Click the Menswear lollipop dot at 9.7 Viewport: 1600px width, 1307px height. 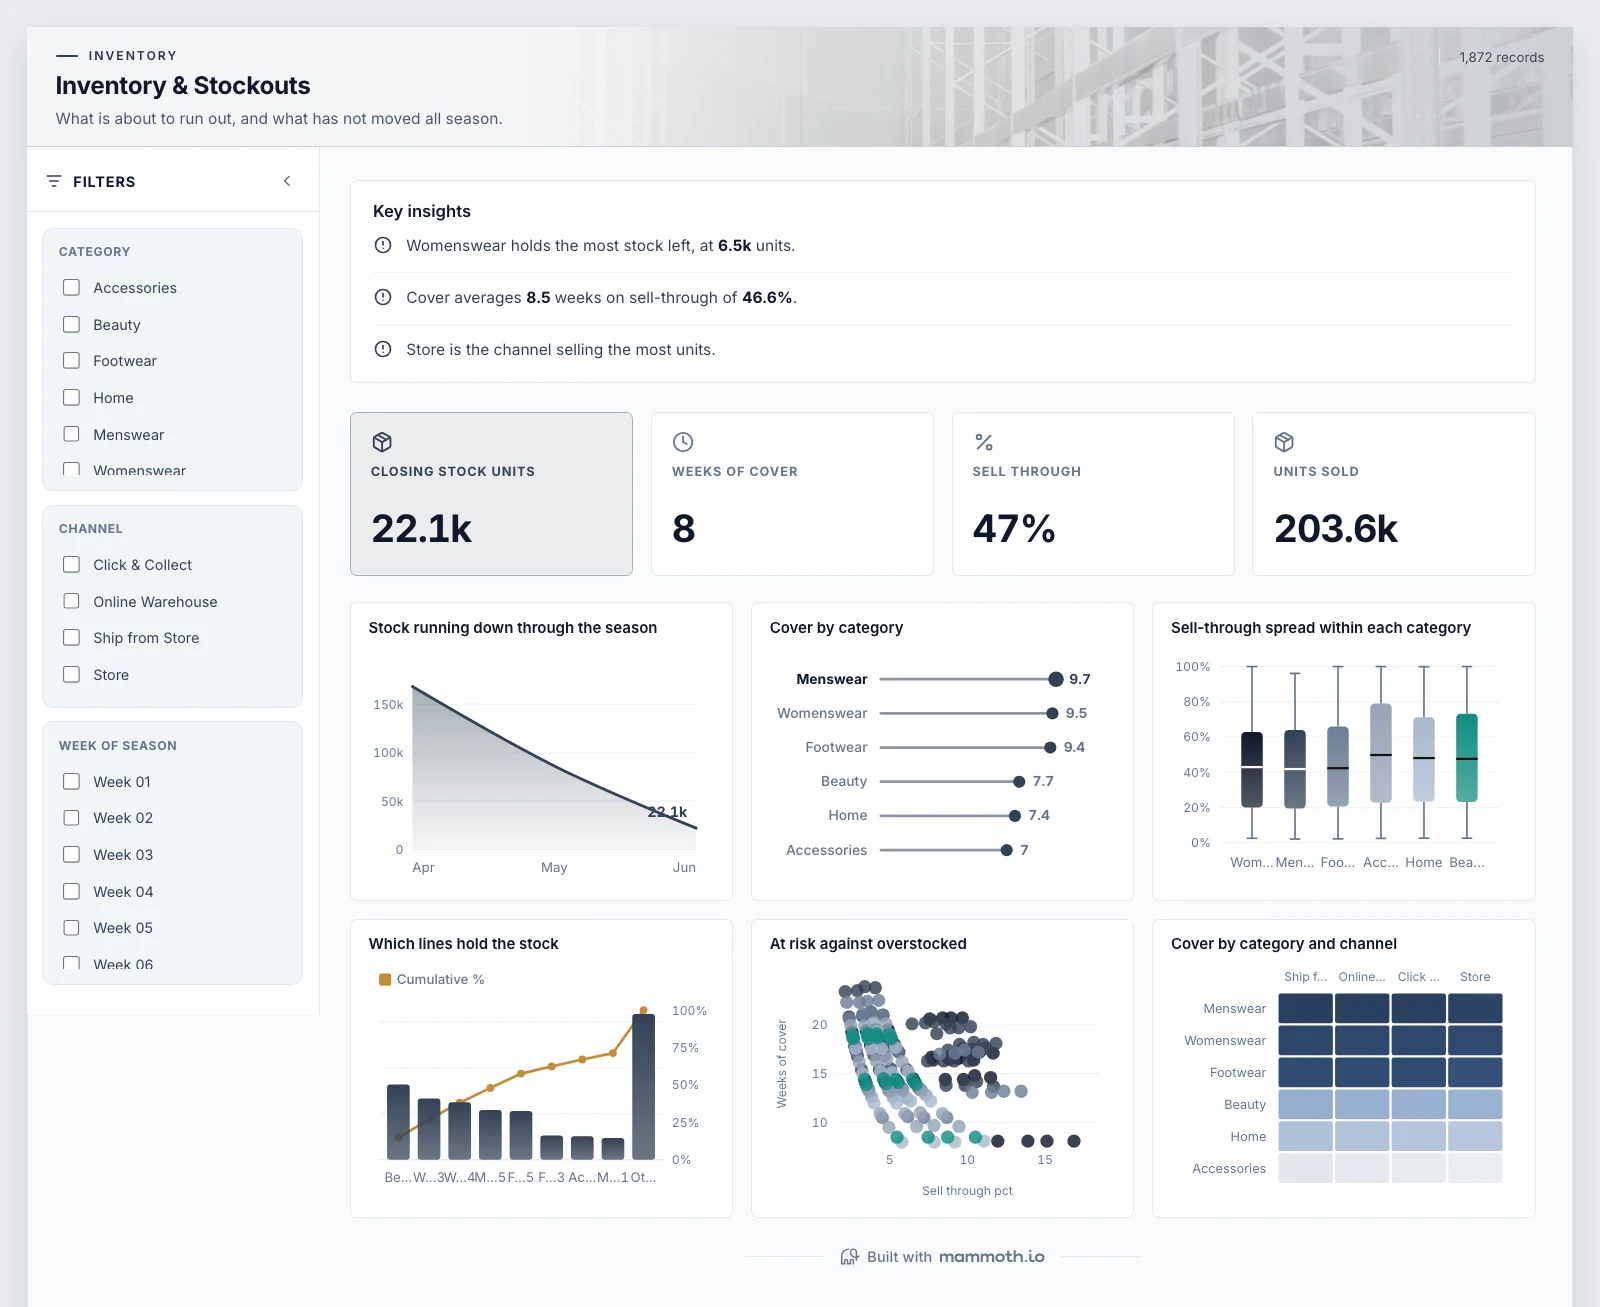(x=1056, y=680)
